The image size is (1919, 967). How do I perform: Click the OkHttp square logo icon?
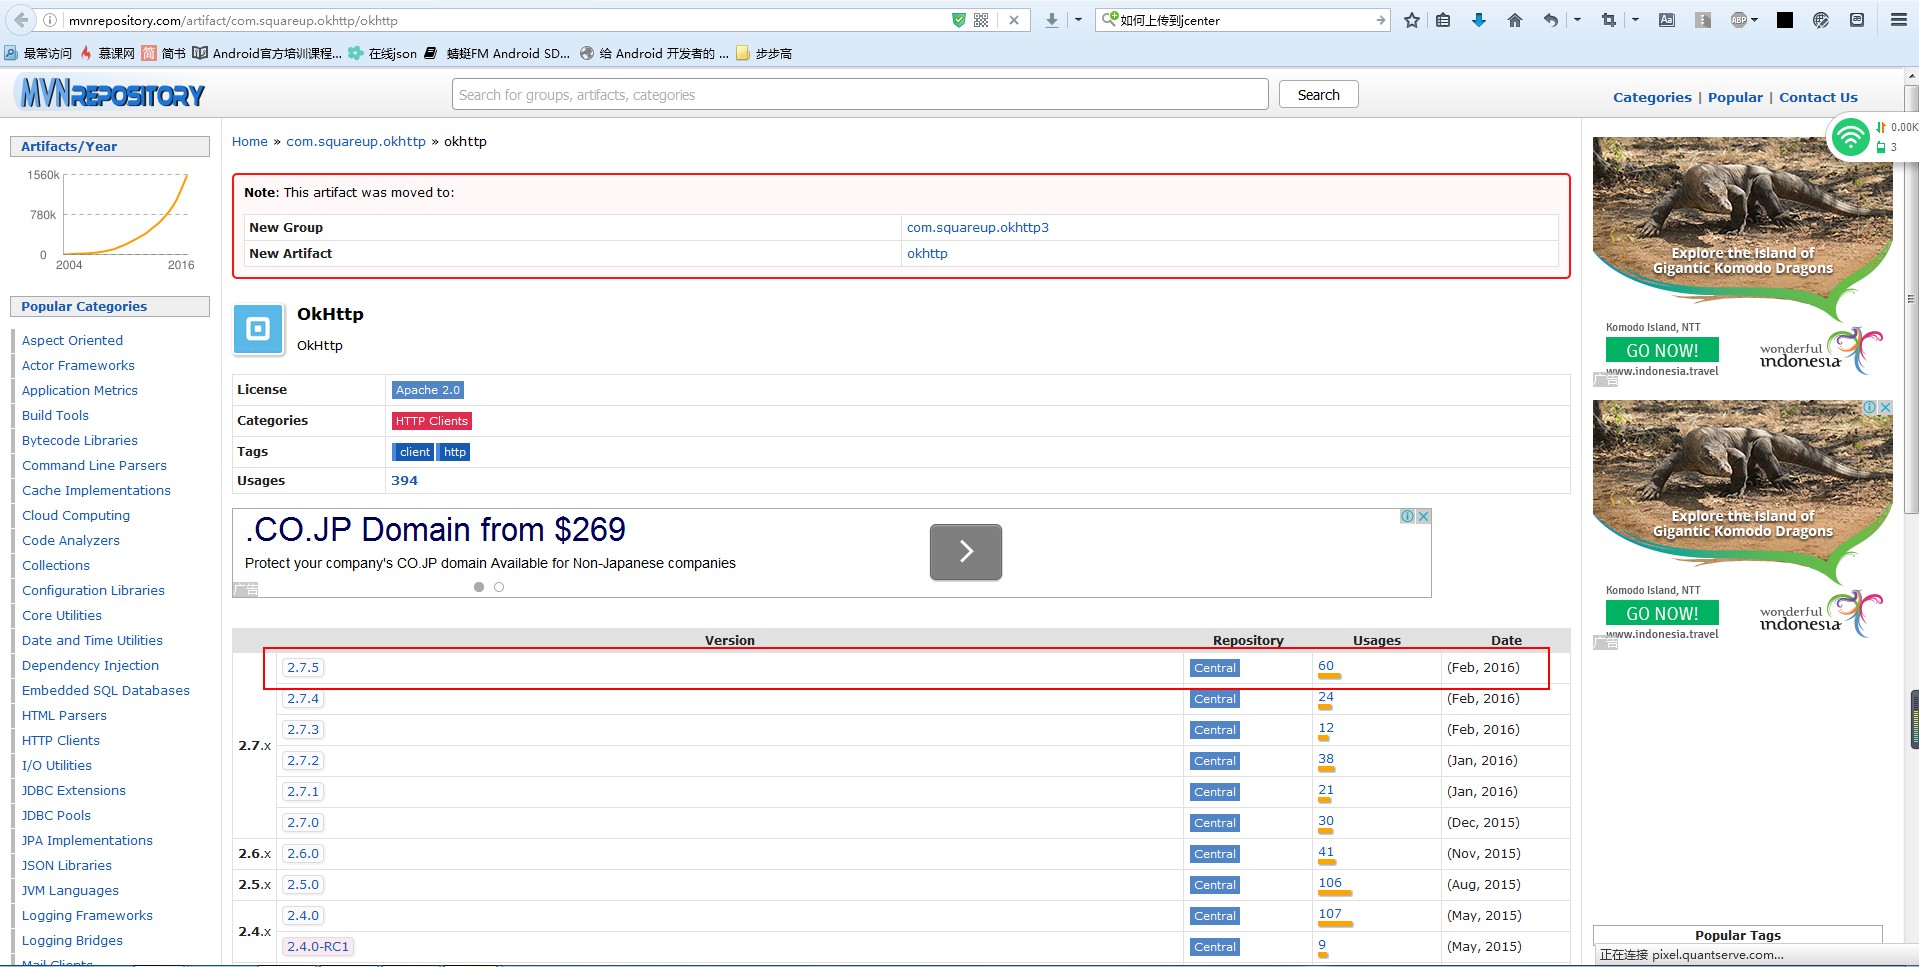coord(258,329)
